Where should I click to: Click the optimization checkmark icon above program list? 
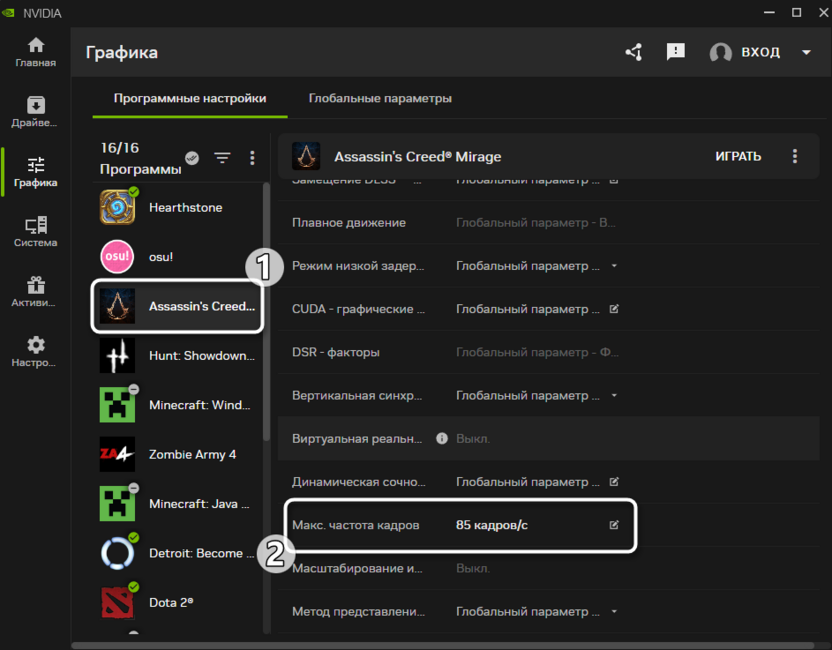point(192,158)
